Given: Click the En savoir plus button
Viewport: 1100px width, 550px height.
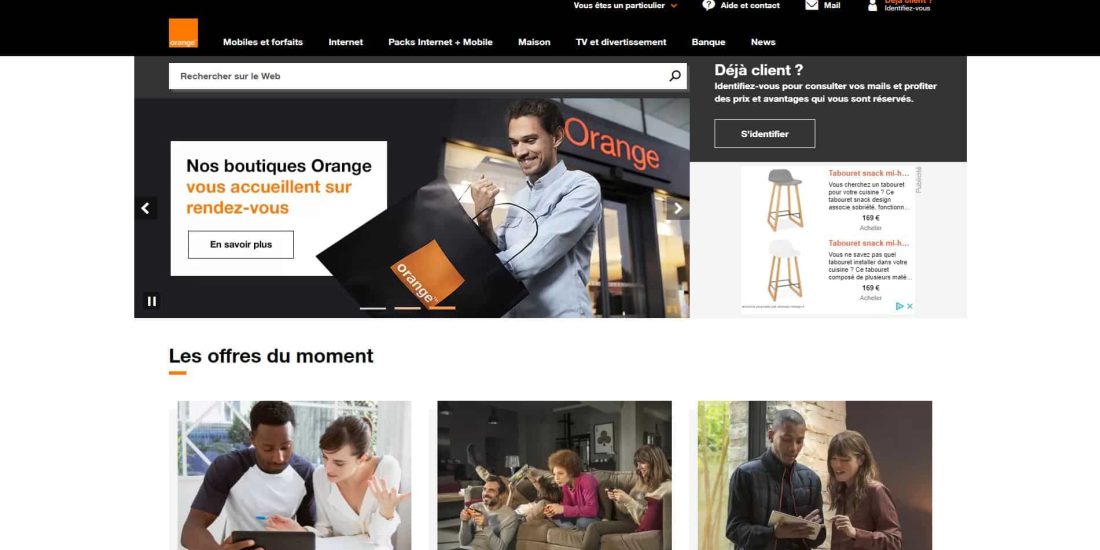Looking at the screenshot, I should (241, 245).
